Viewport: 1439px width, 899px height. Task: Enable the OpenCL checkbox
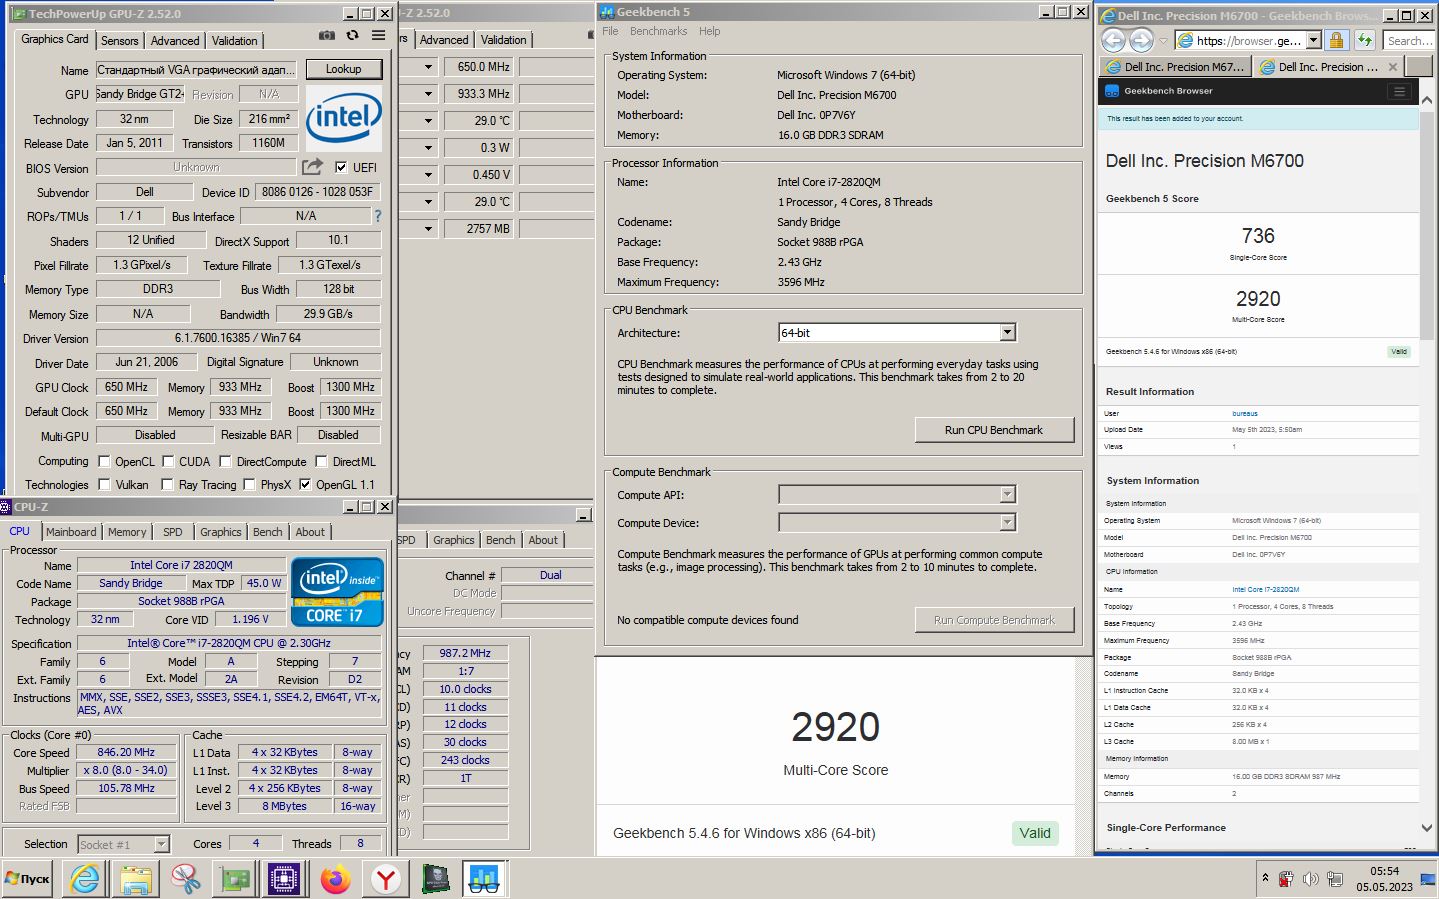click(104, 461)
